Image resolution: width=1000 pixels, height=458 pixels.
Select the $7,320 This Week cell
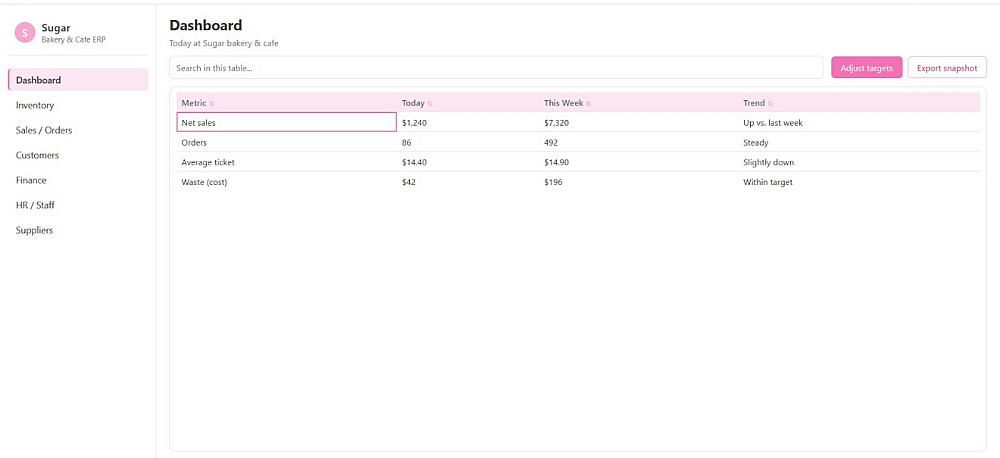click(x=556, y=122)
